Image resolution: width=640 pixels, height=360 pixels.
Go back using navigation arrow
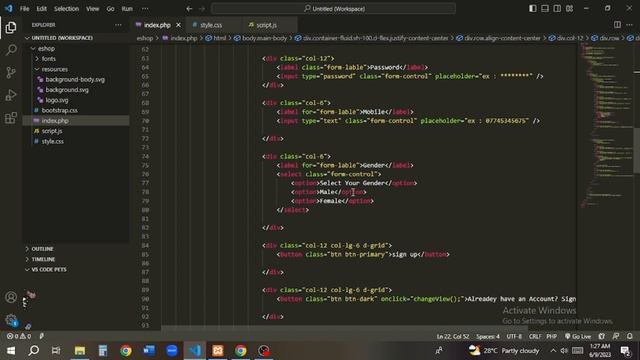coord(189,9)
